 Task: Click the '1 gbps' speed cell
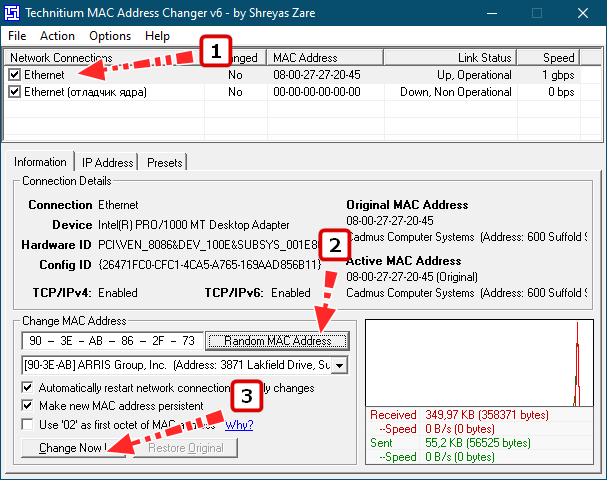coord(558,75)
